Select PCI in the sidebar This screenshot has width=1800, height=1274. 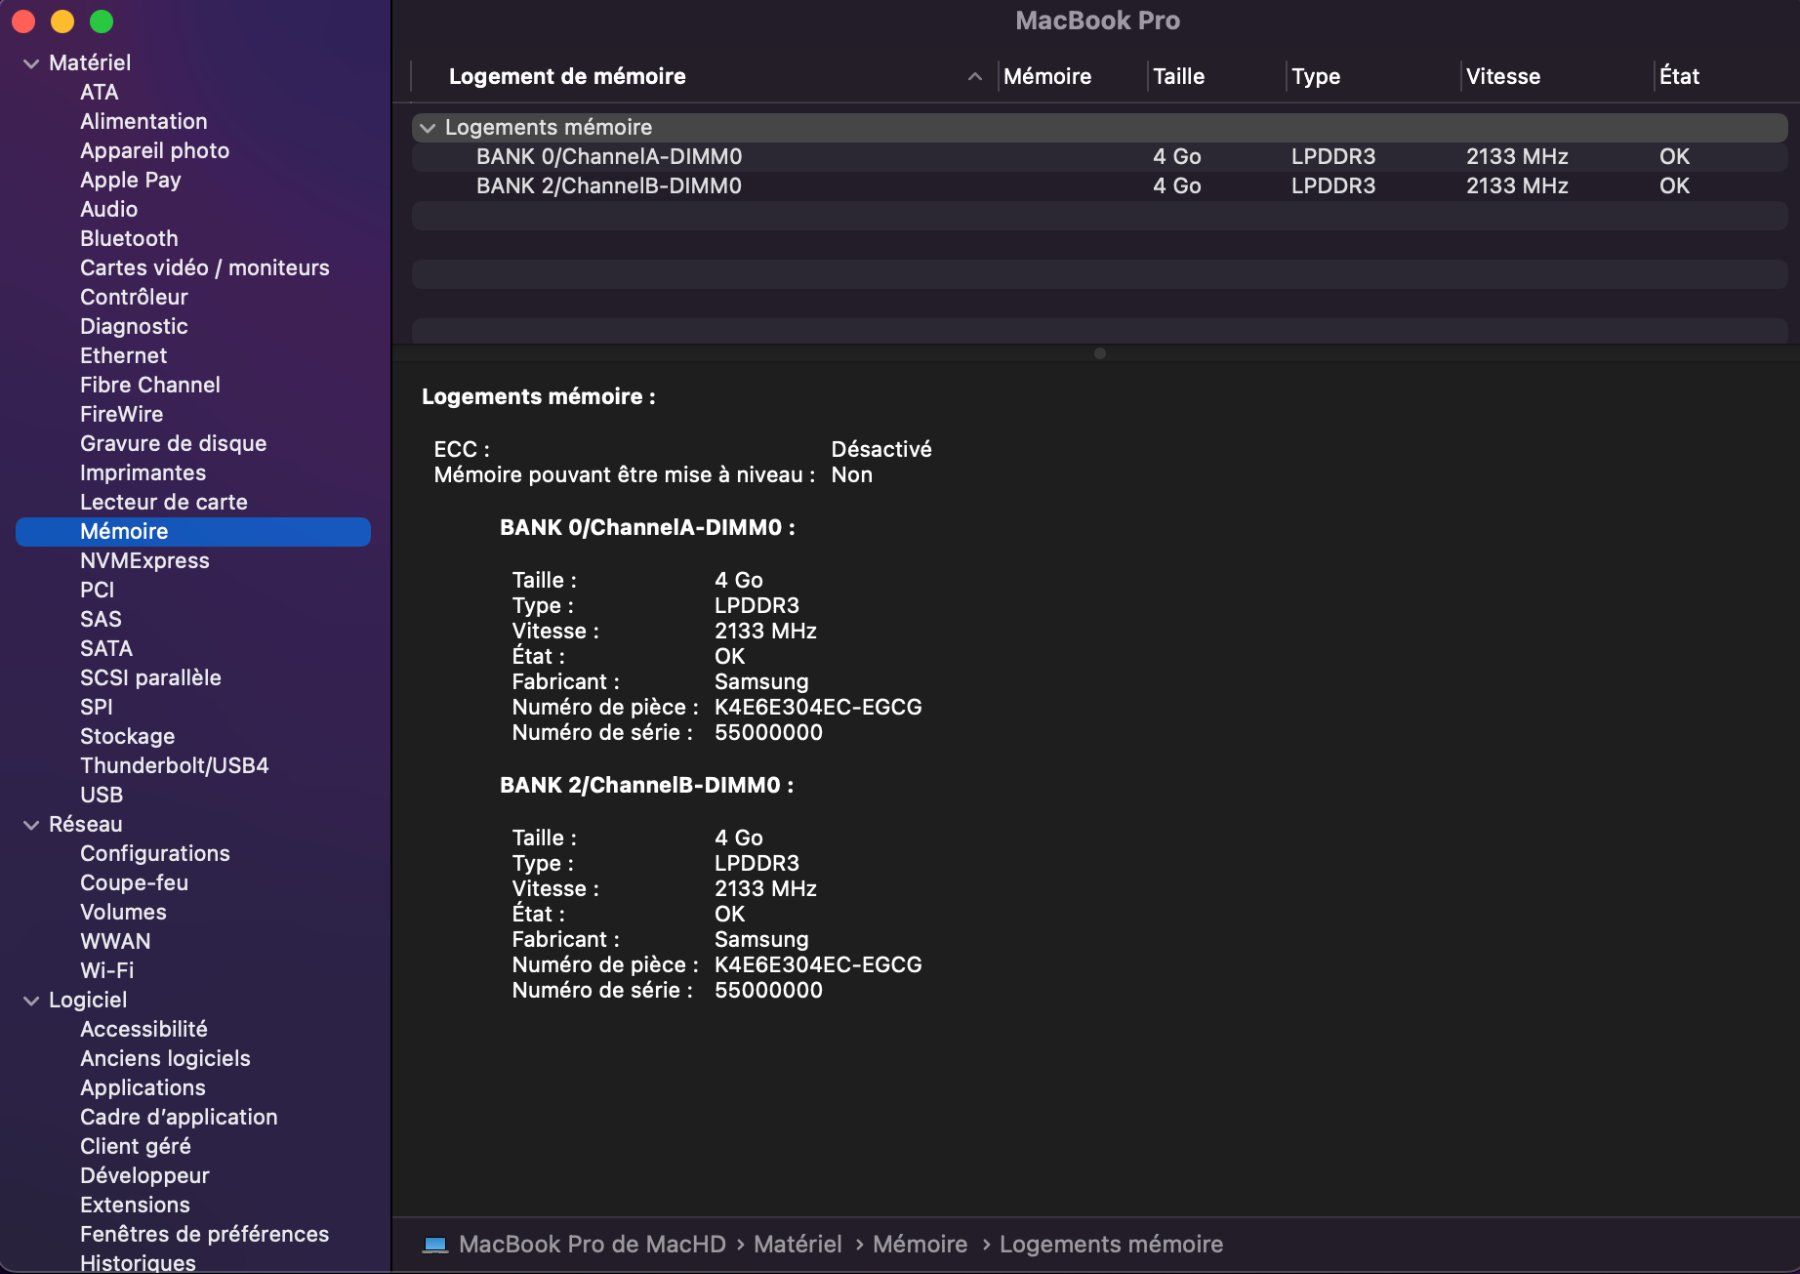(97, 590)
